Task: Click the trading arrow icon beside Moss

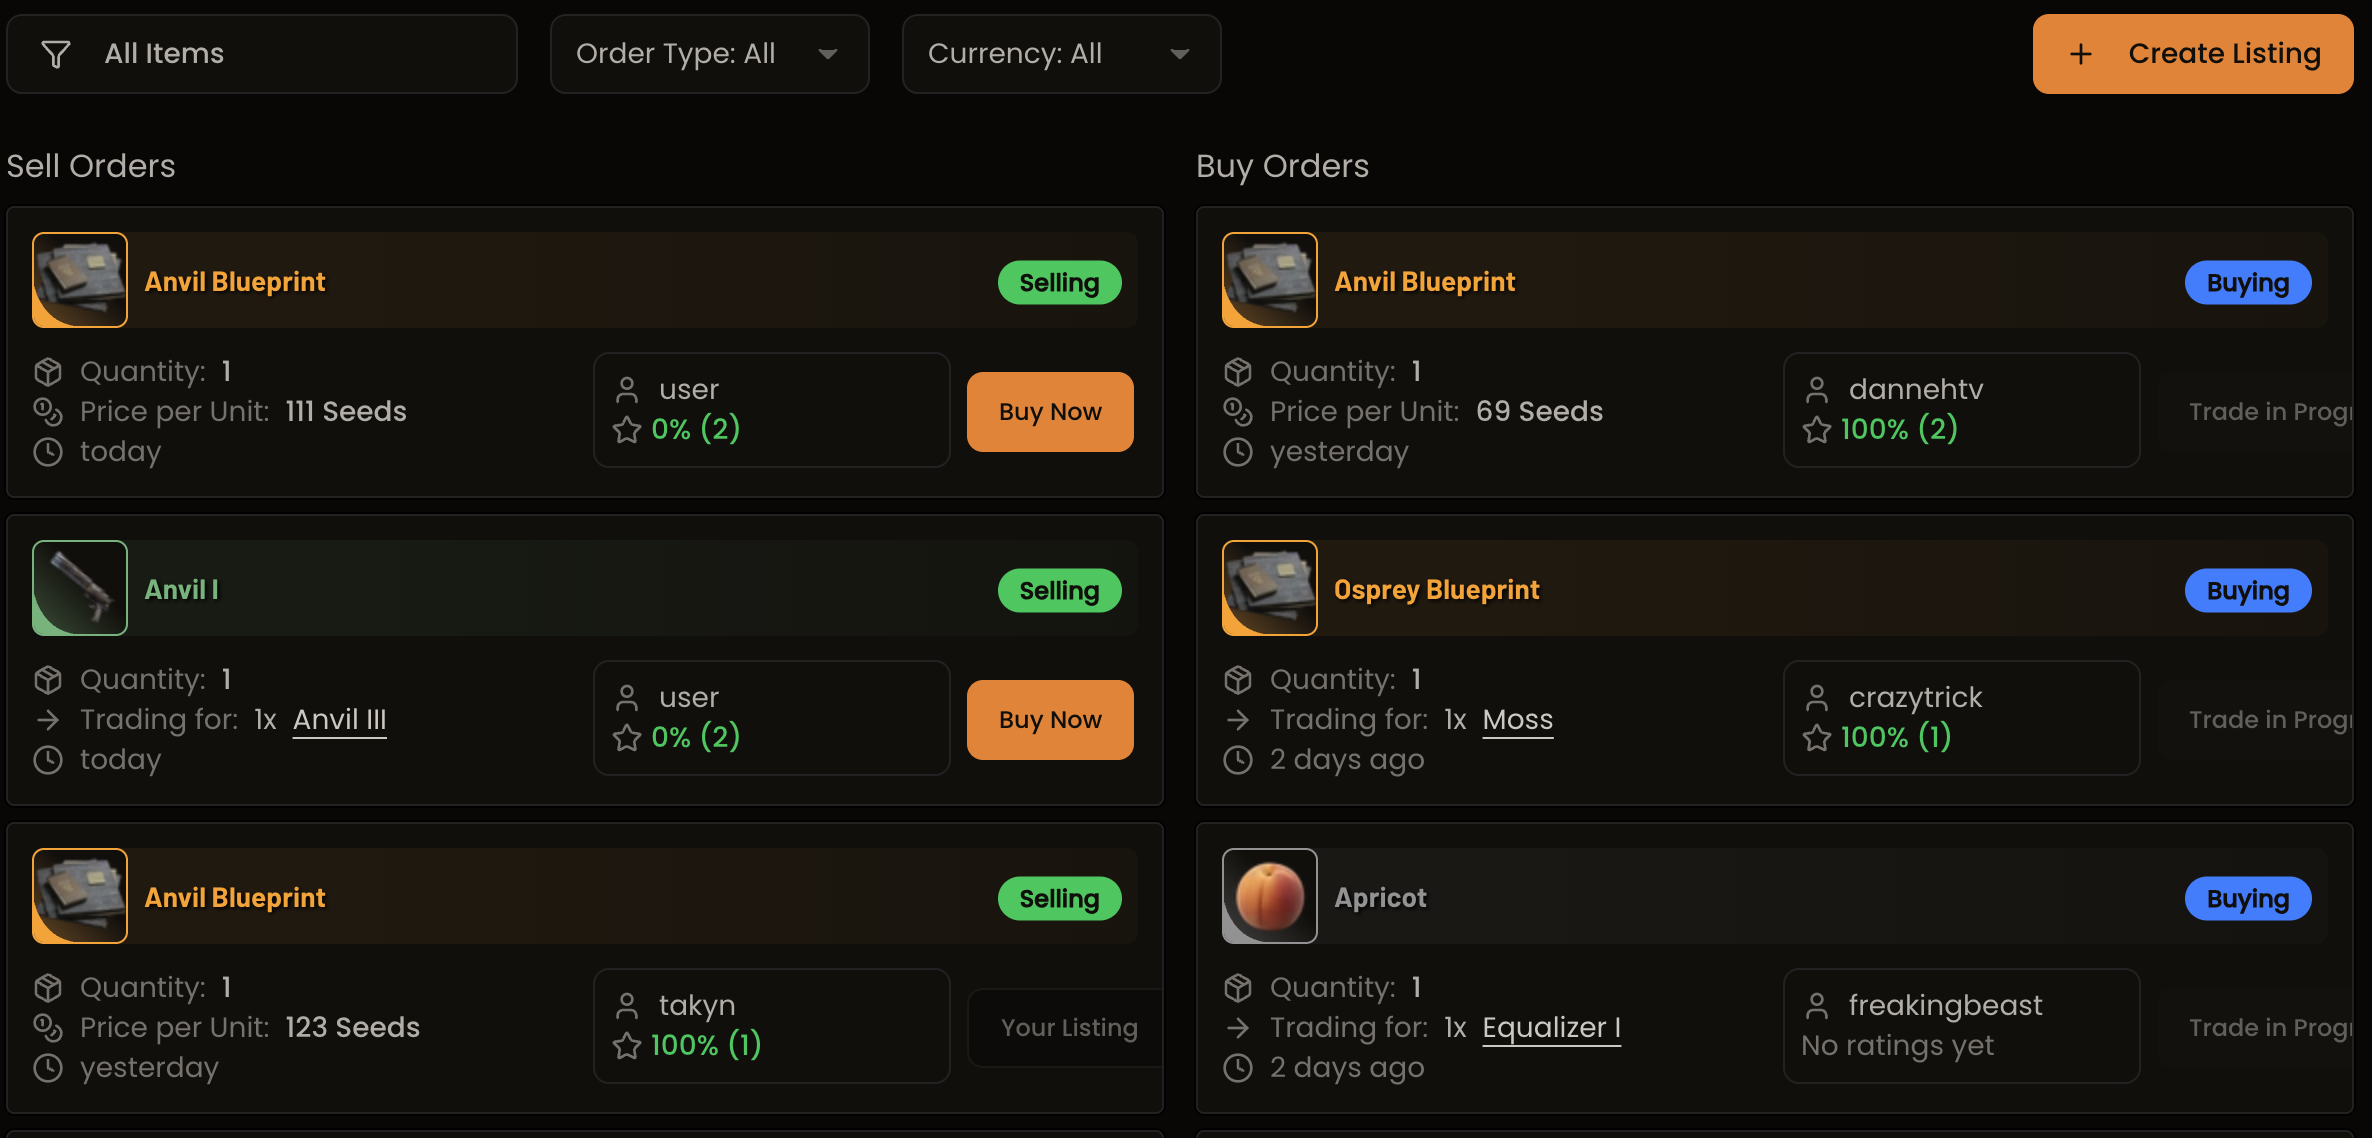Action: tap(1238, 719)
